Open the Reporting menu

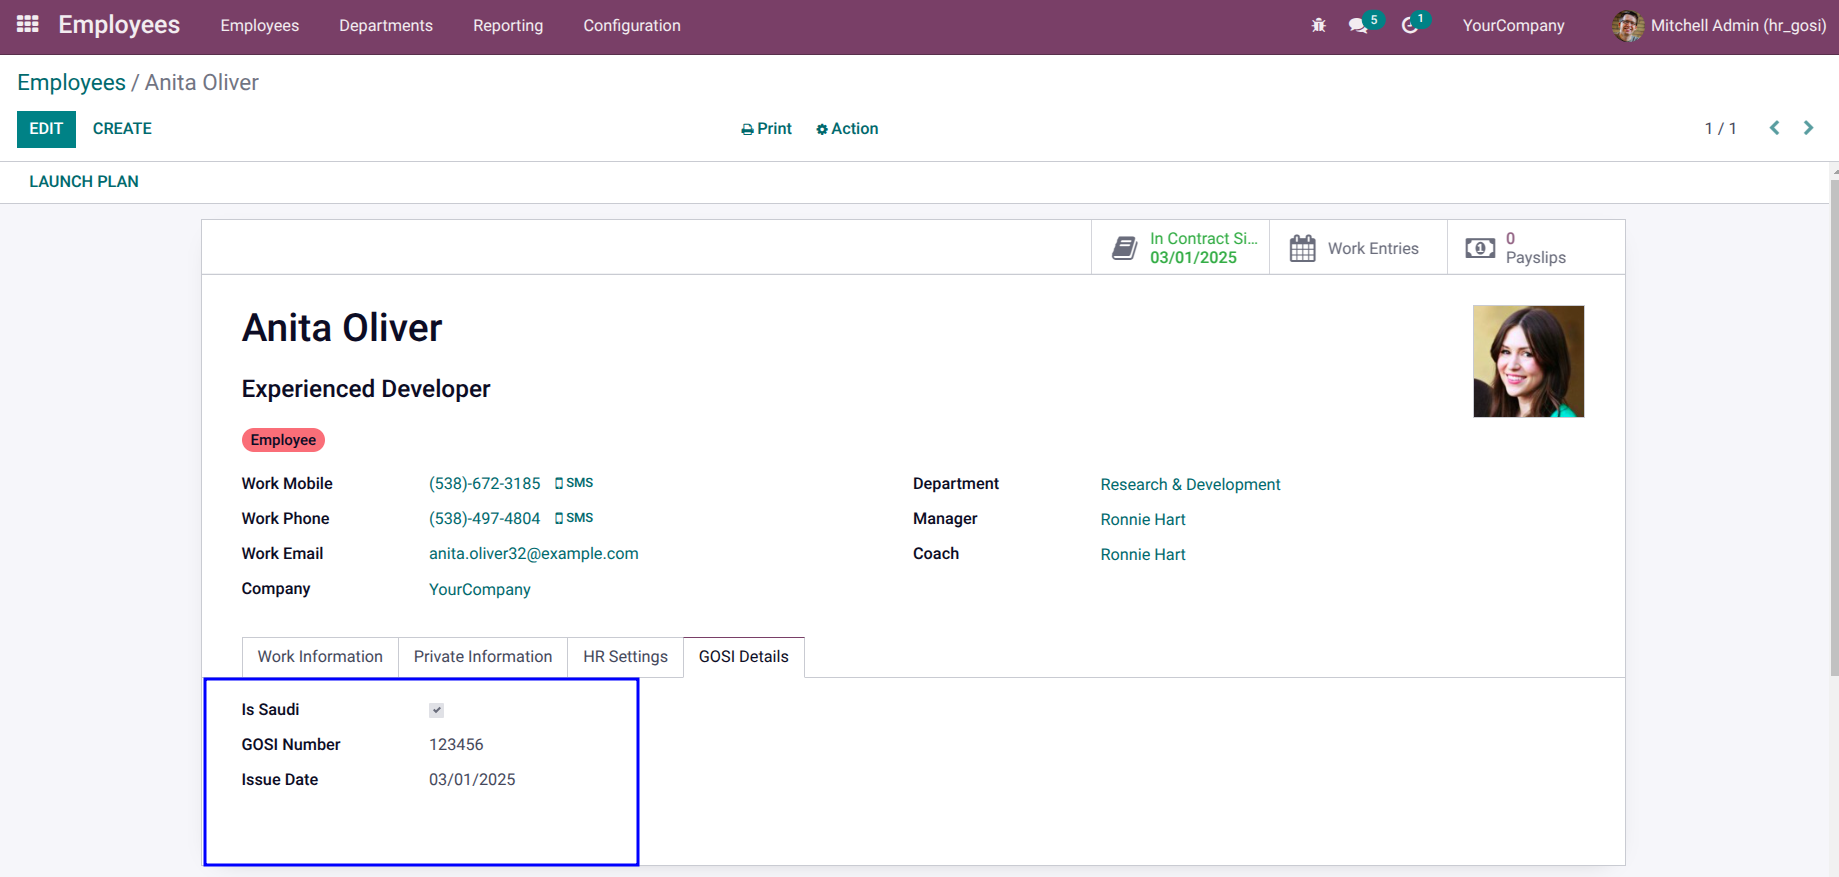pyautogui.click(x=508, y=26)
